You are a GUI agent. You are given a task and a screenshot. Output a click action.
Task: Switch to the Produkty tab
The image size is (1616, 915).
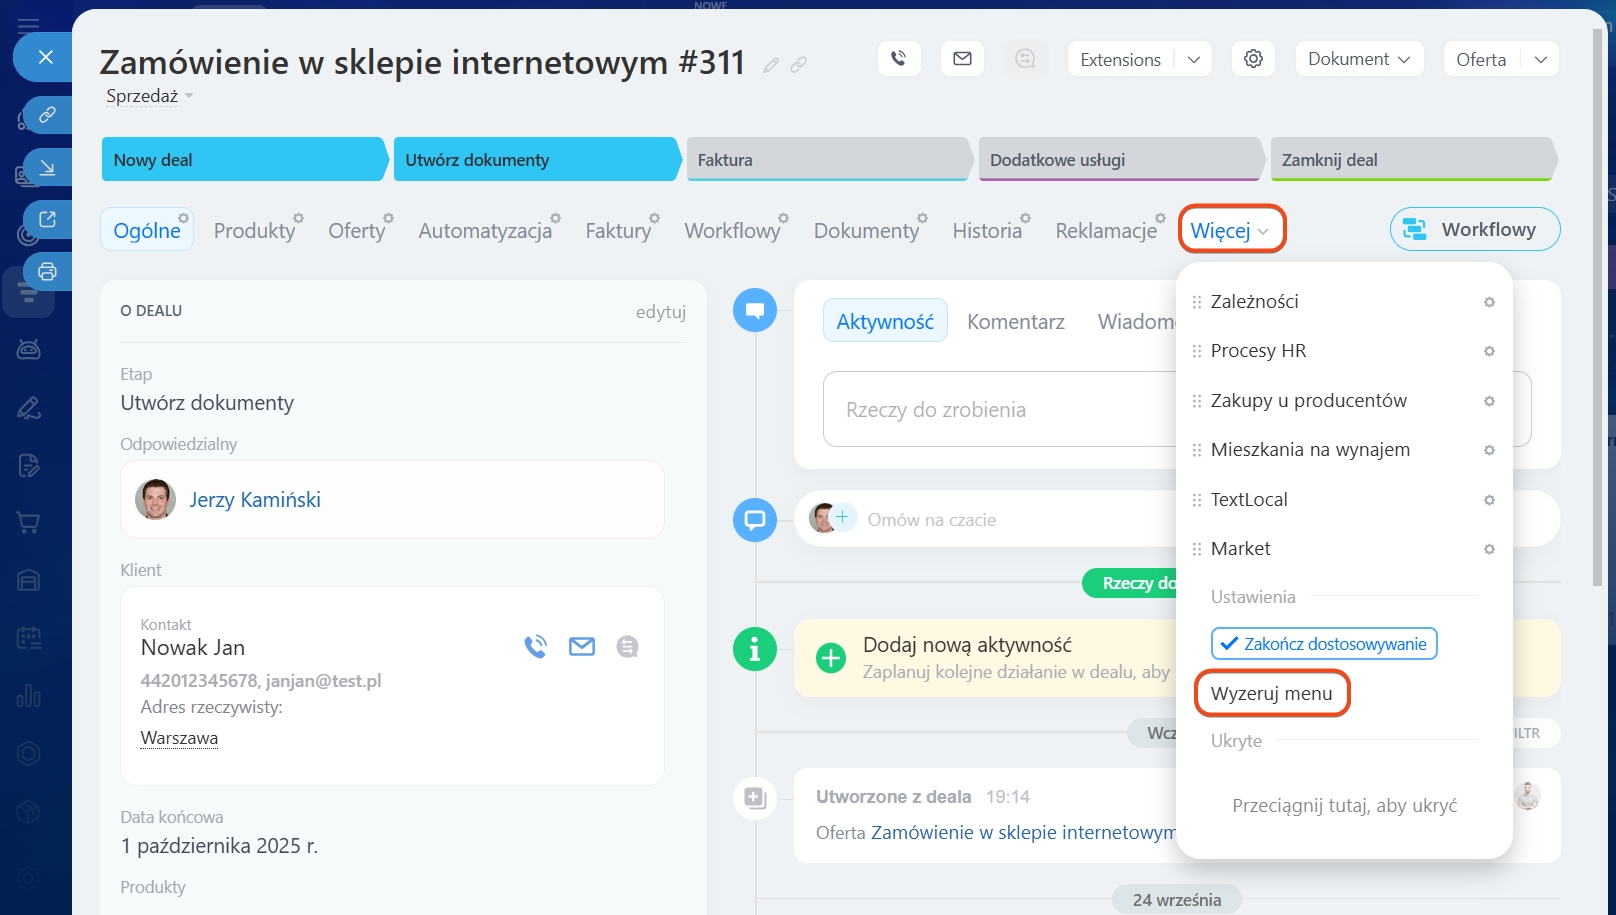(254, 231)
